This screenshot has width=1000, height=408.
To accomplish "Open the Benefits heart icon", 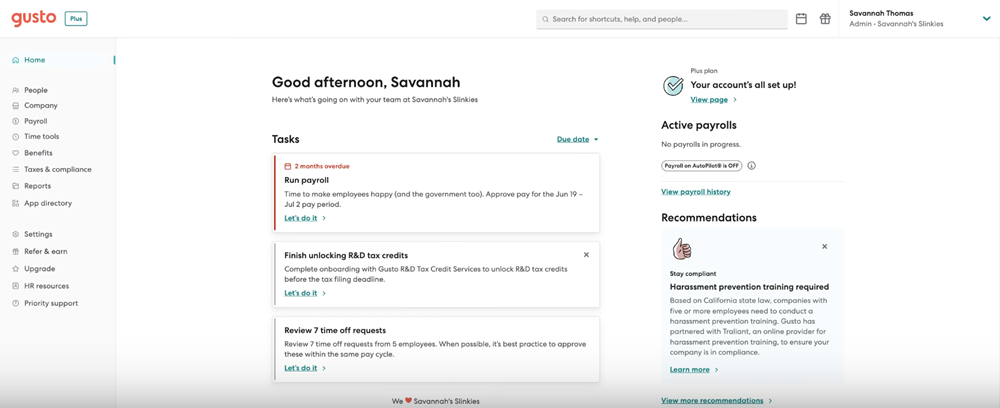I will coord(16,153).
